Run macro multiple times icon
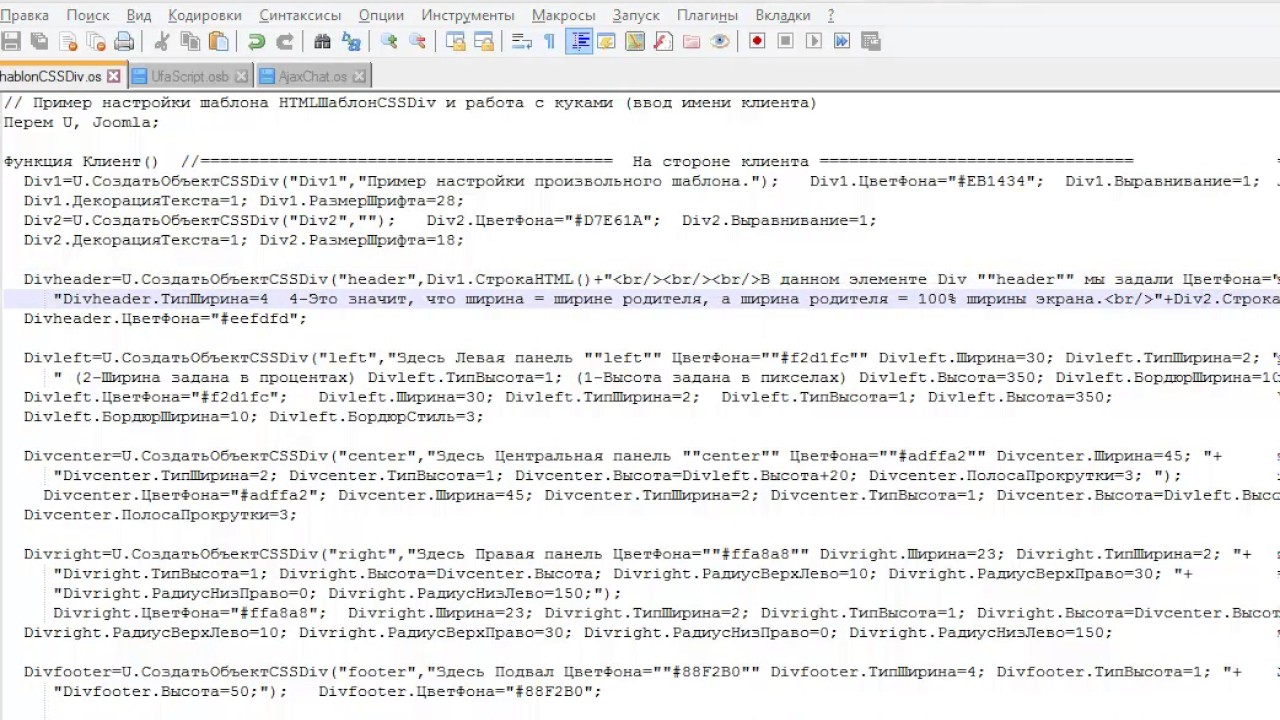The width and height of the screenshot is (1280, 720). 842,41
